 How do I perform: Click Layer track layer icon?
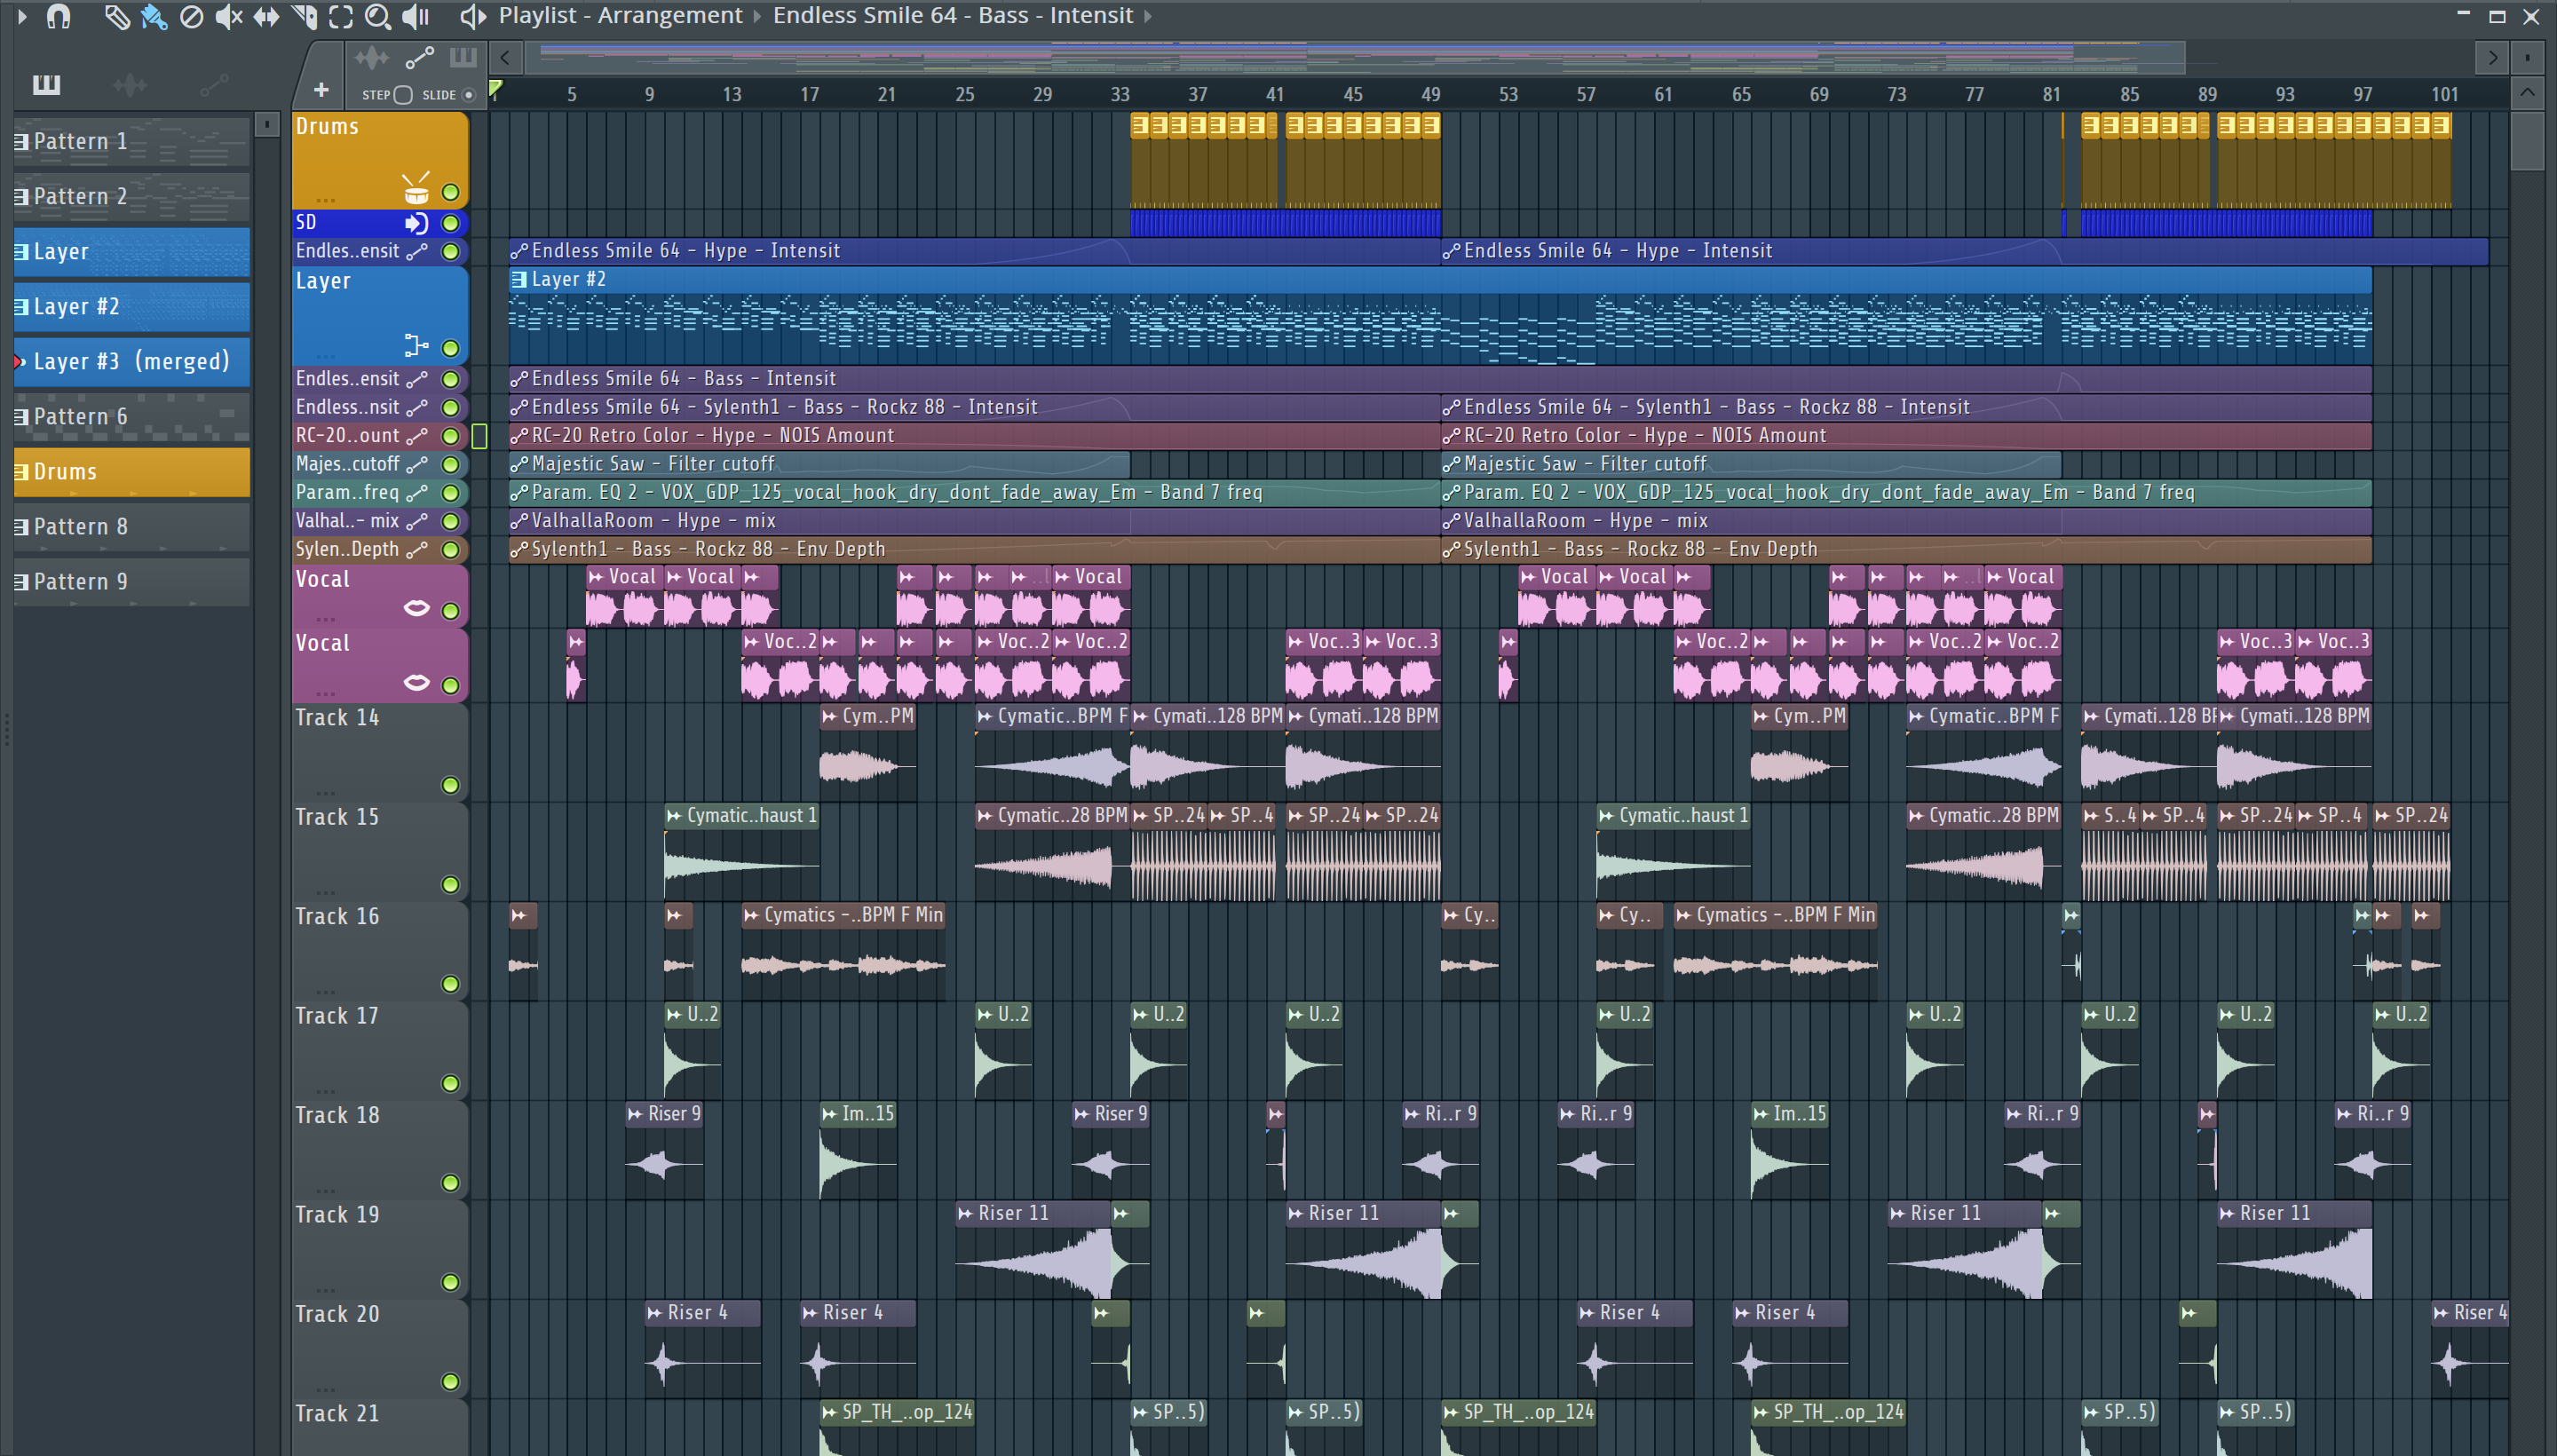(x=416, y=346)
